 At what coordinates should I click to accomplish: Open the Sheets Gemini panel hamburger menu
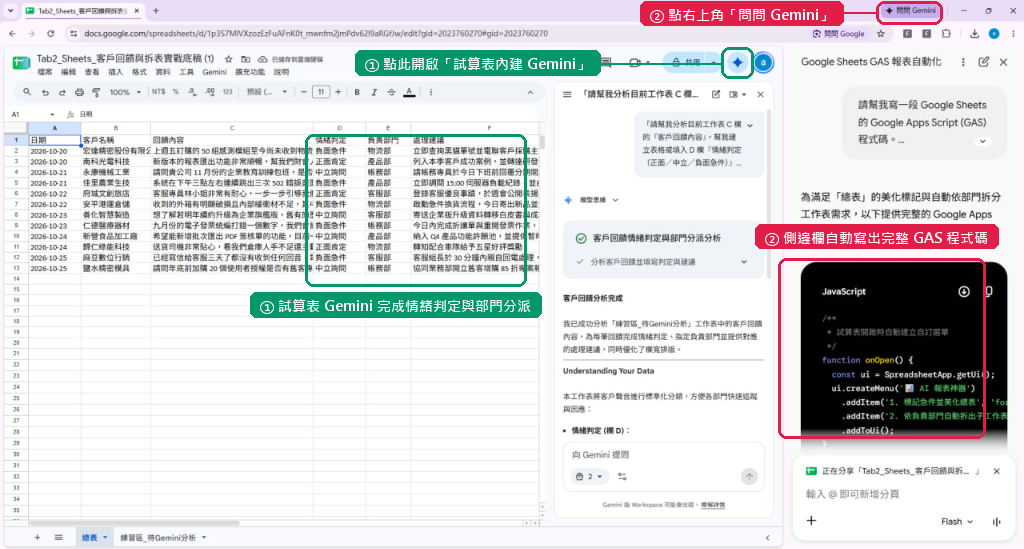tap(567, 95)
